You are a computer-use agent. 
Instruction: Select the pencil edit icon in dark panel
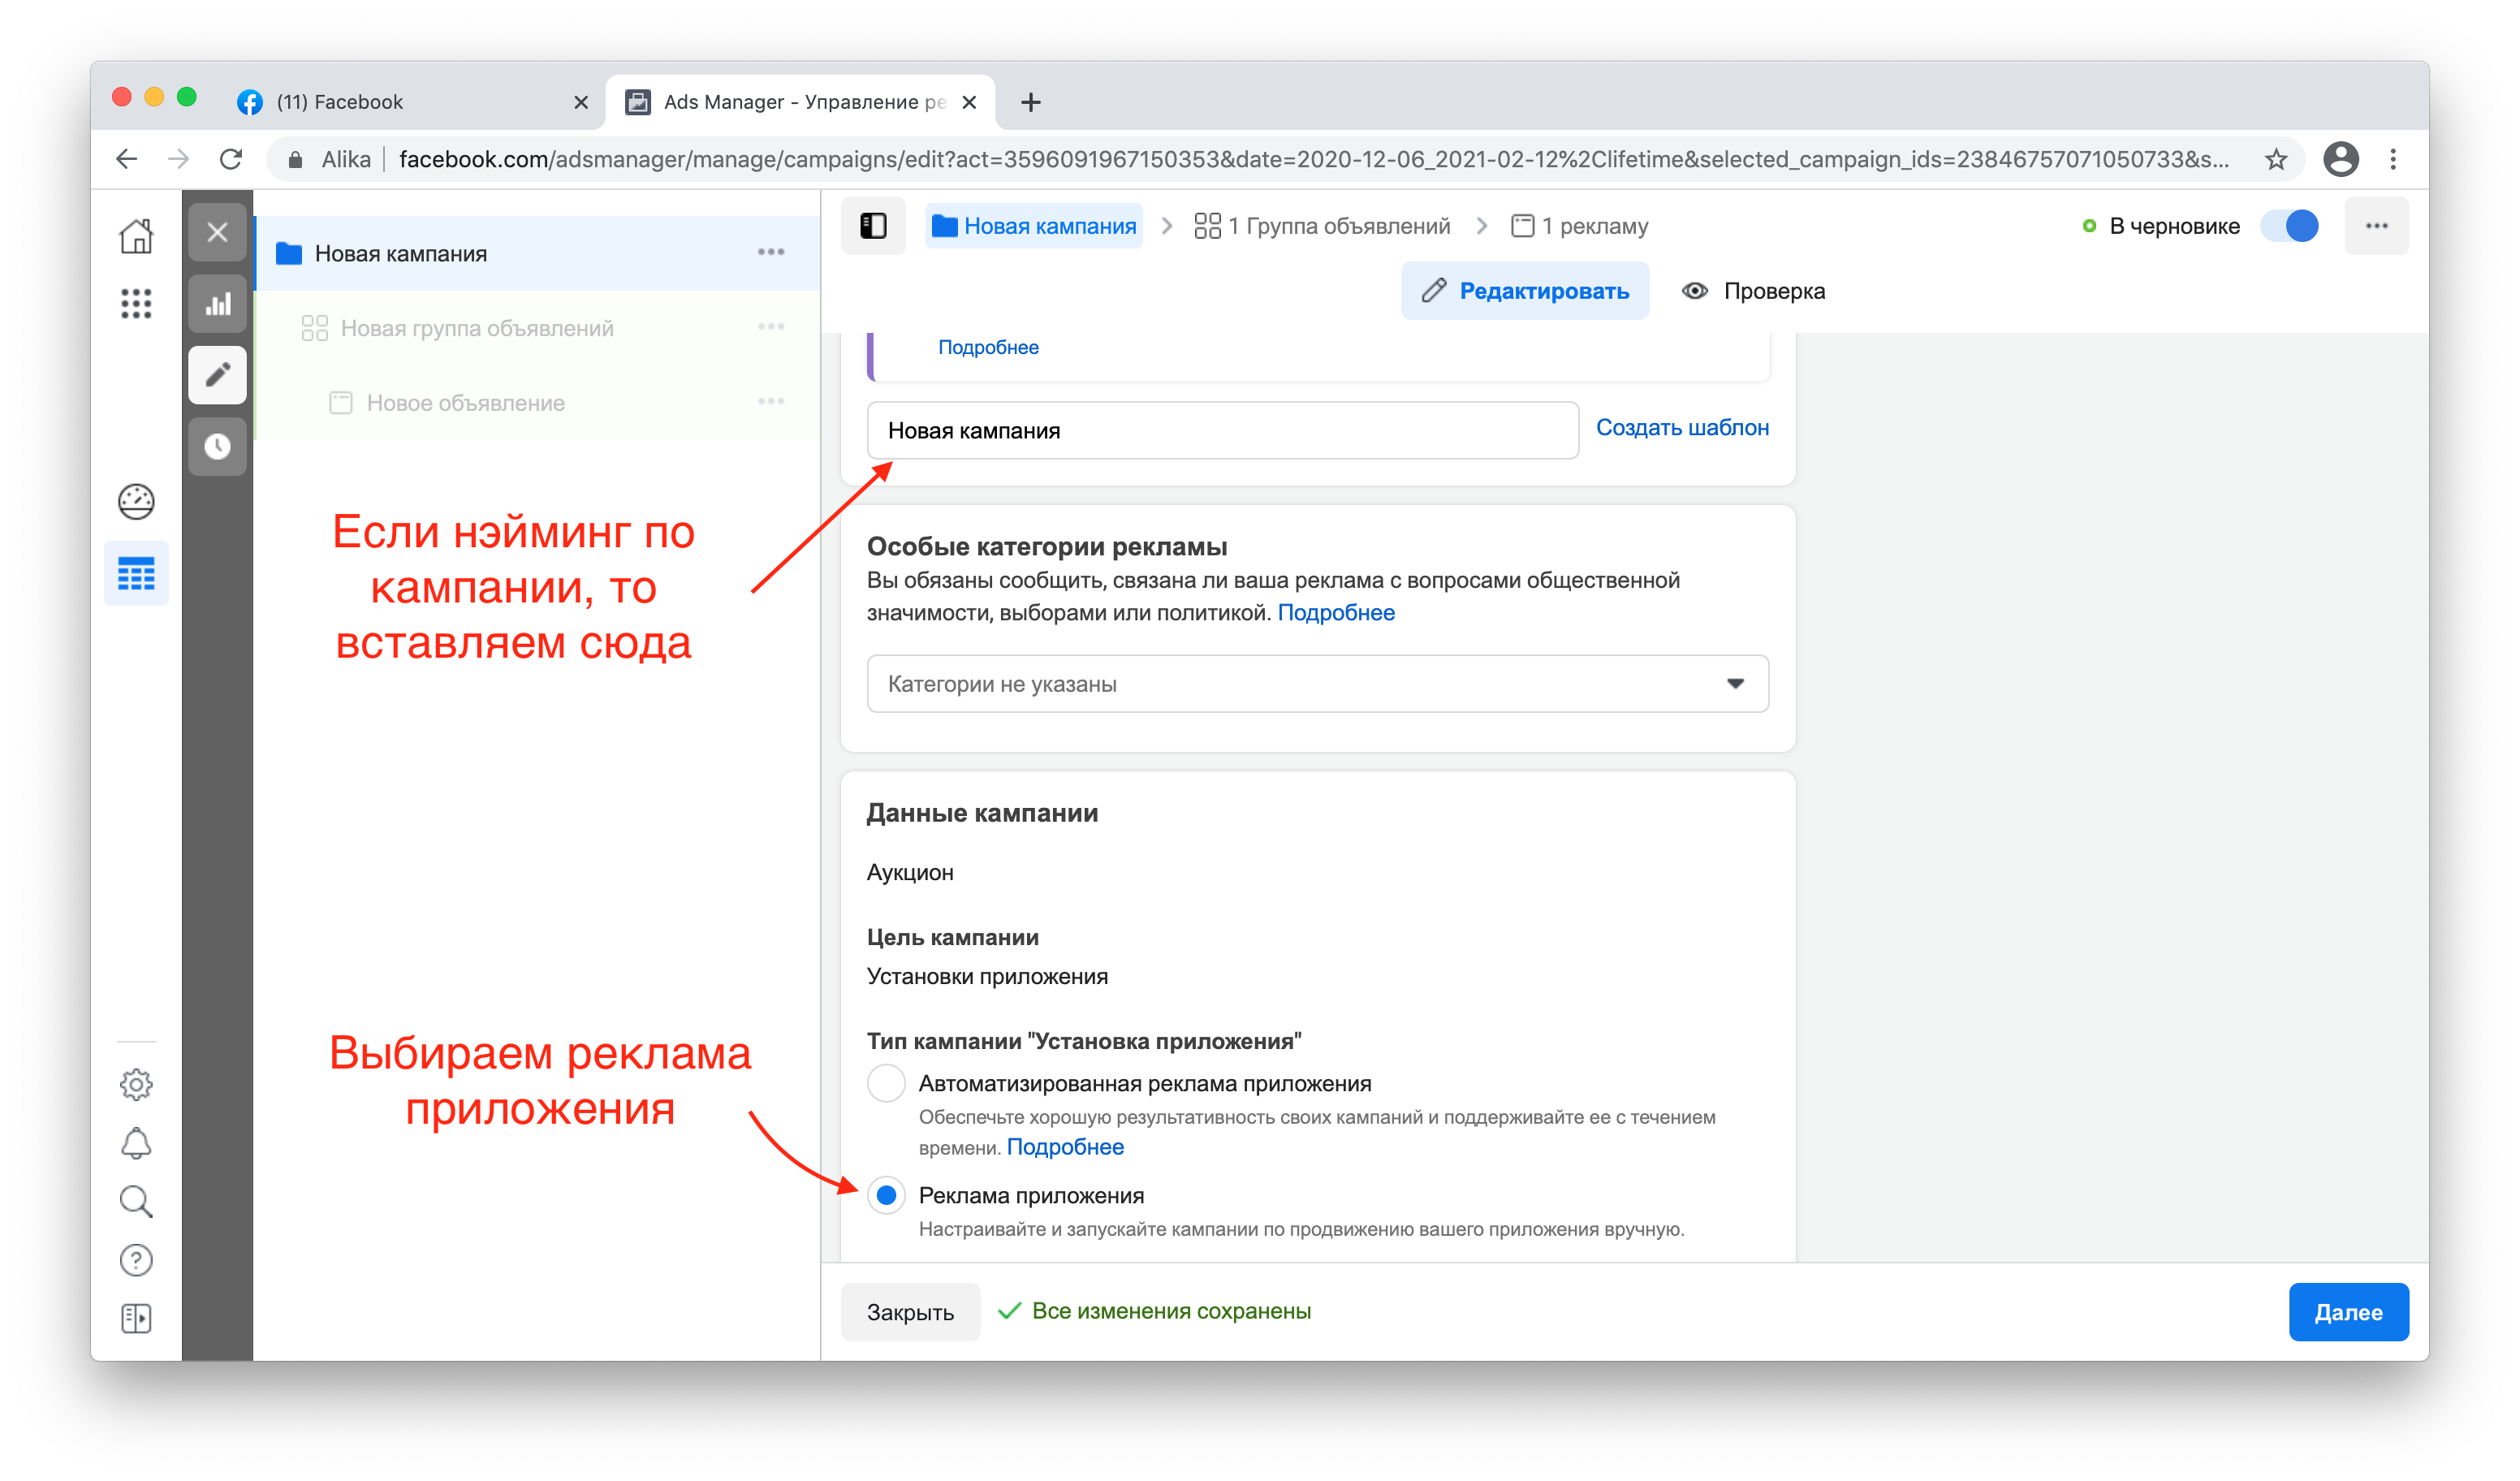(217, 375)
